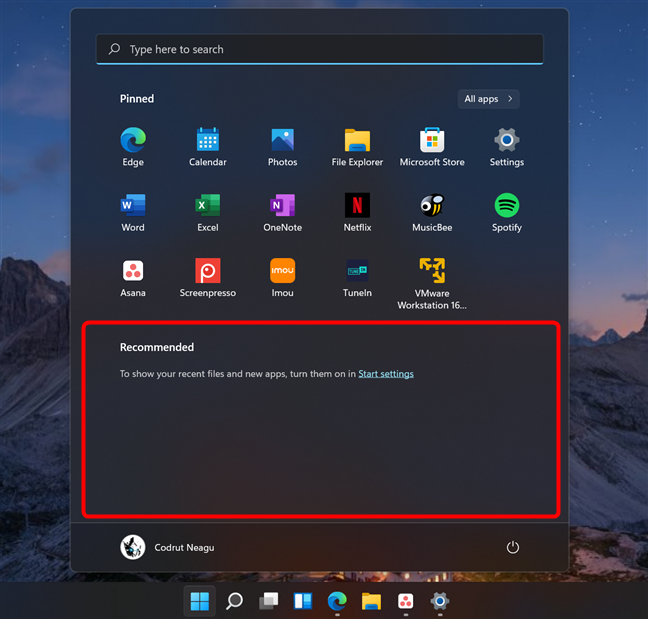Viewport: 648px width, 619px height.
Task: Switch to Edge in the taskbar
Action: coord(337,601)
